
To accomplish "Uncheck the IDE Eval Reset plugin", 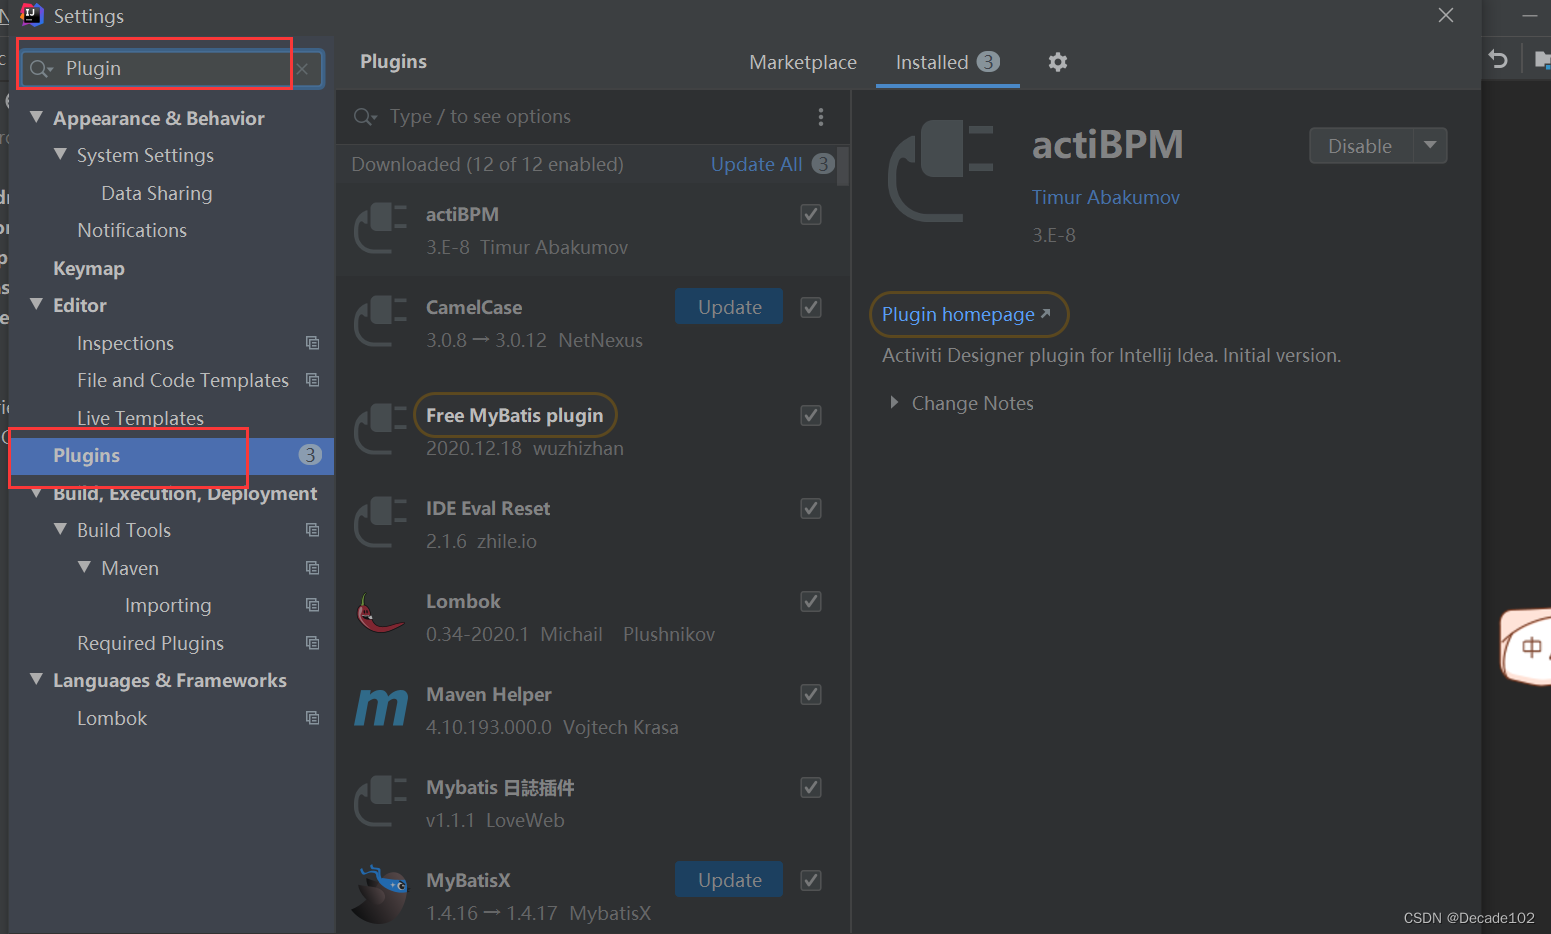I will click(811, 508).
